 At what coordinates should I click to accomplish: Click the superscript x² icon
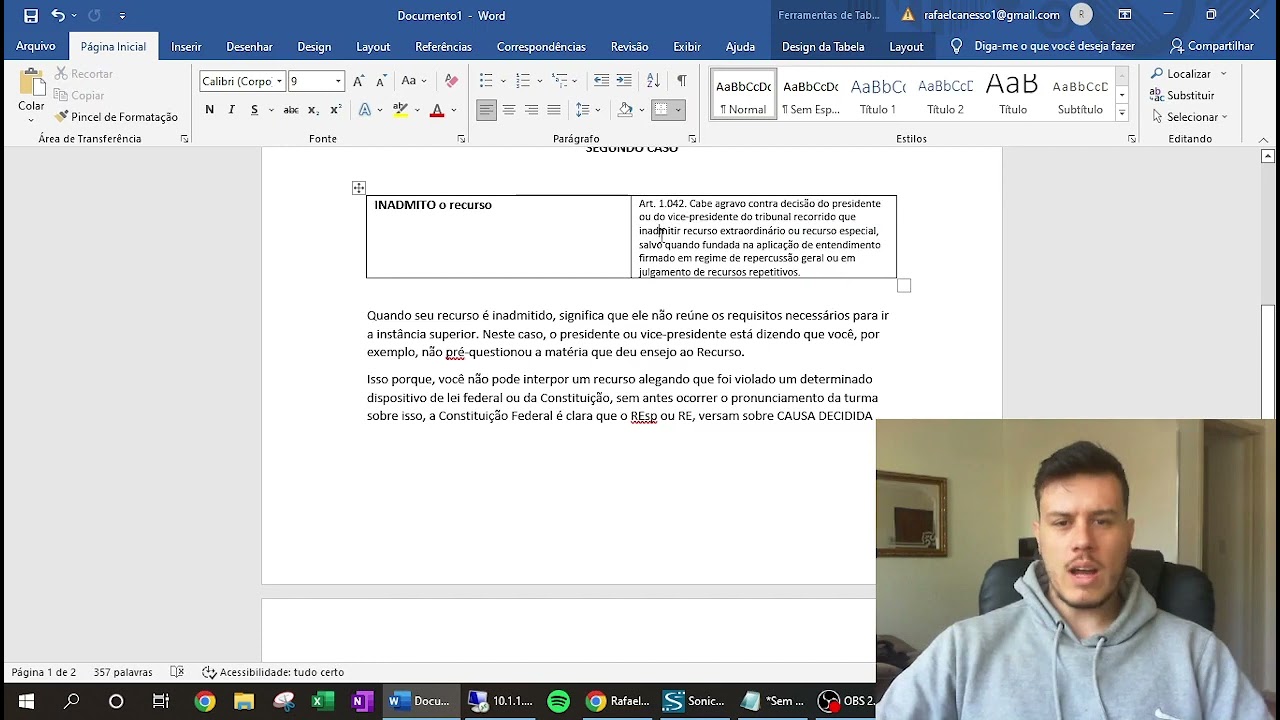[335, 110]
